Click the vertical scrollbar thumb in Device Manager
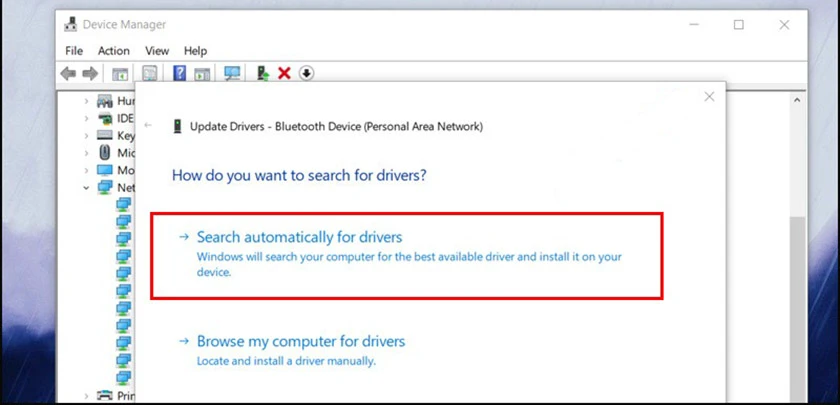The image size is (840, 405). (x=797, y=310)
